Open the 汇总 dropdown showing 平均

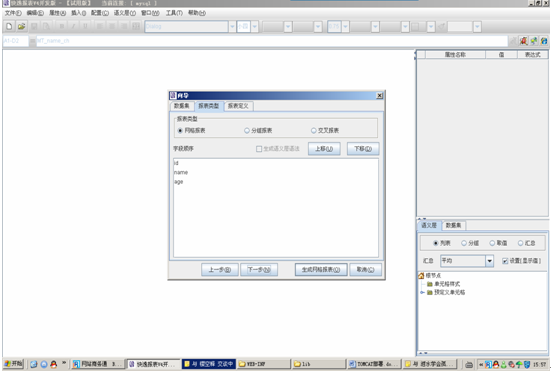(490, 261)
